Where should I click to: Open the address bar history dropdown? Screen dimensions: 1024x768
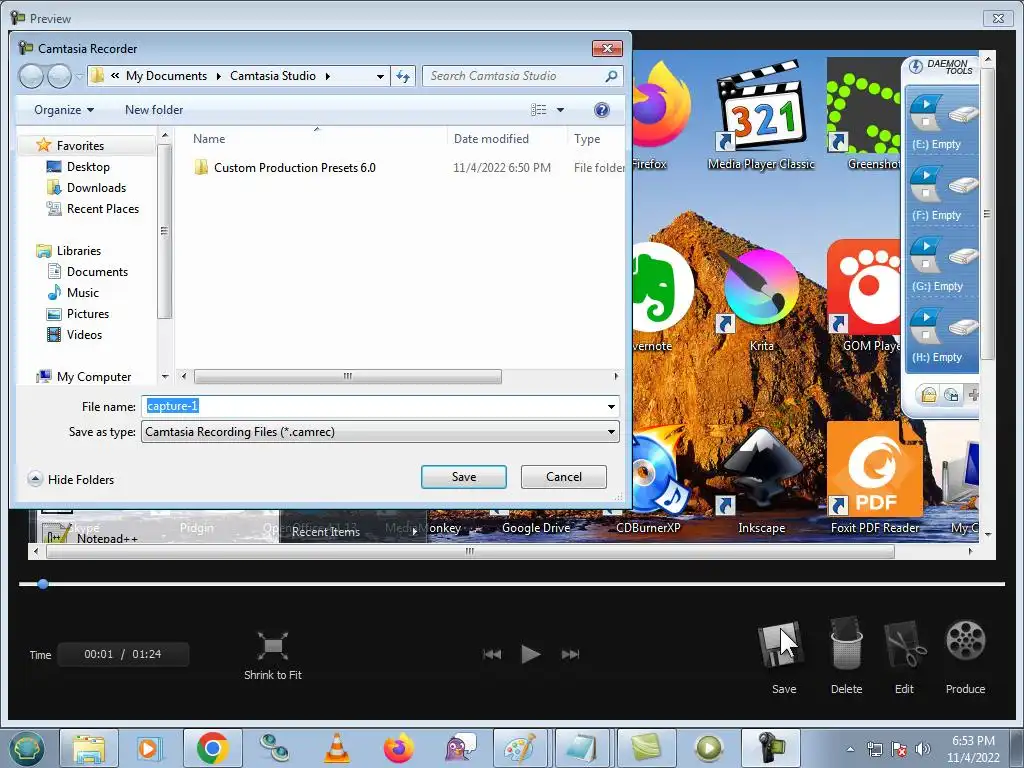tap(380, 76)
